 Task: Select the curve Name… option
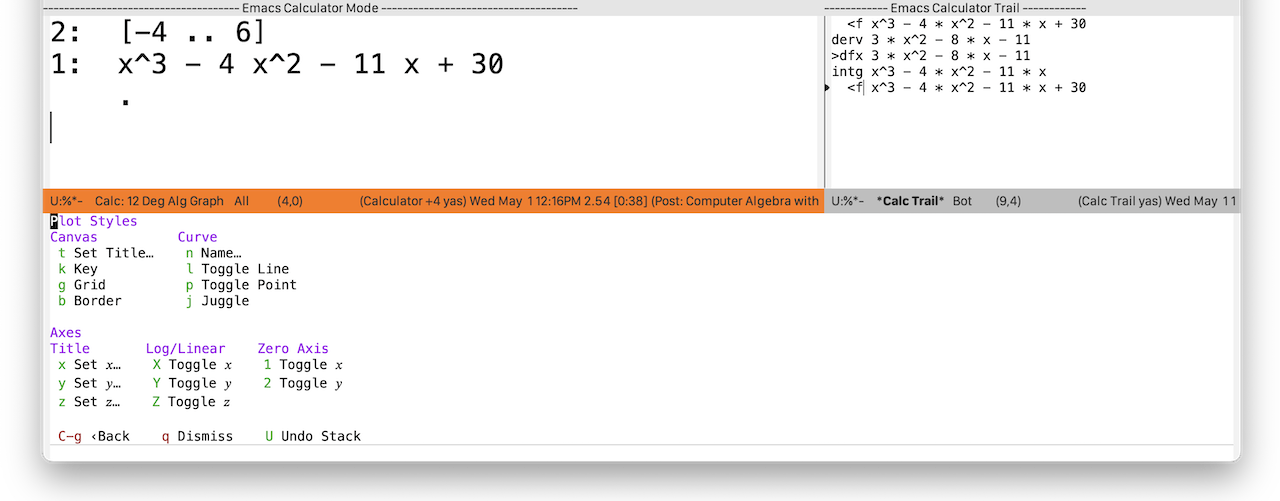point(214,253)
